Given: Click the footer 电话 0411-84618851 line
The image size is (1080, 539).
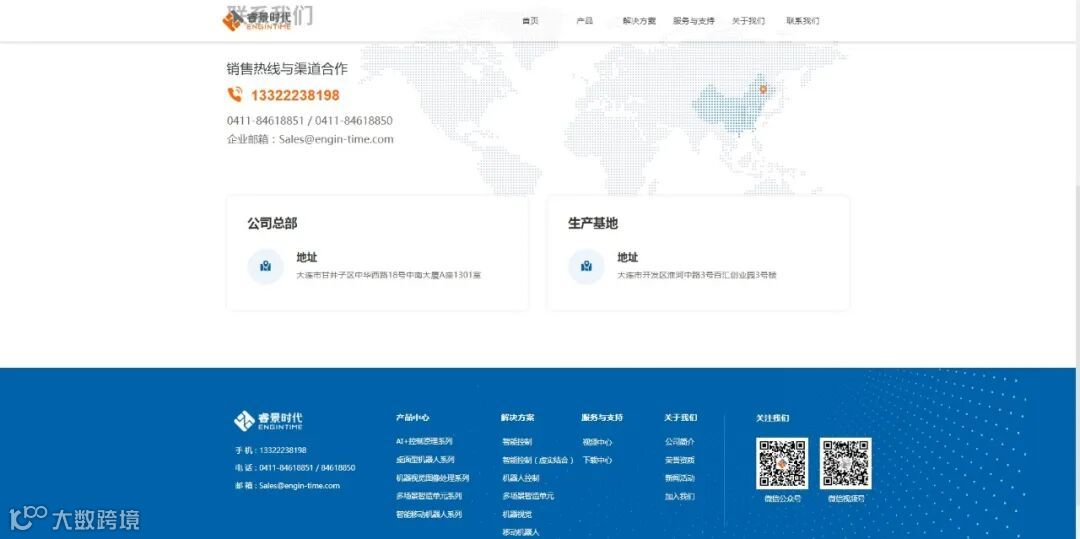Looking at the screenshot, I should point(295,468).
